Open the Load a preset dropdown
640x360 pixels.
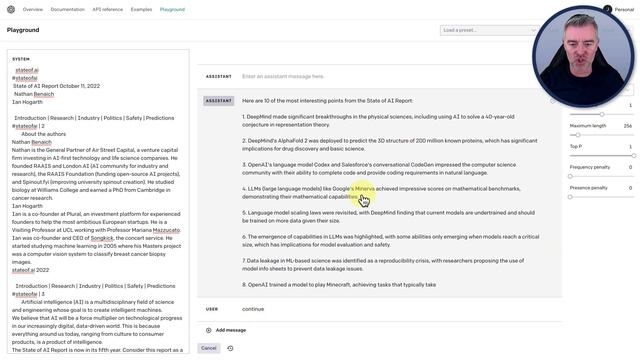coord(489,30)
